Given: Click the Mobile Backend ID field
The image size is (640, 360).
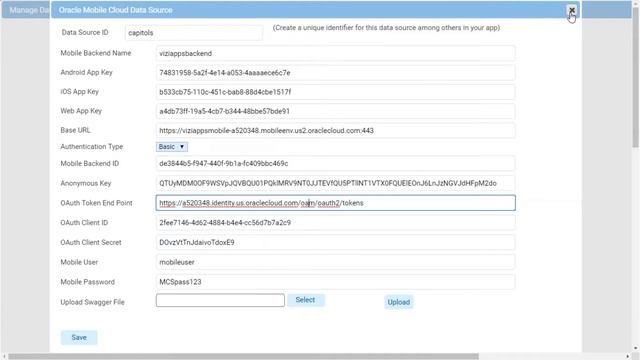Looking at the screenshot, I should pyautogui.click(x=335, y=163).
